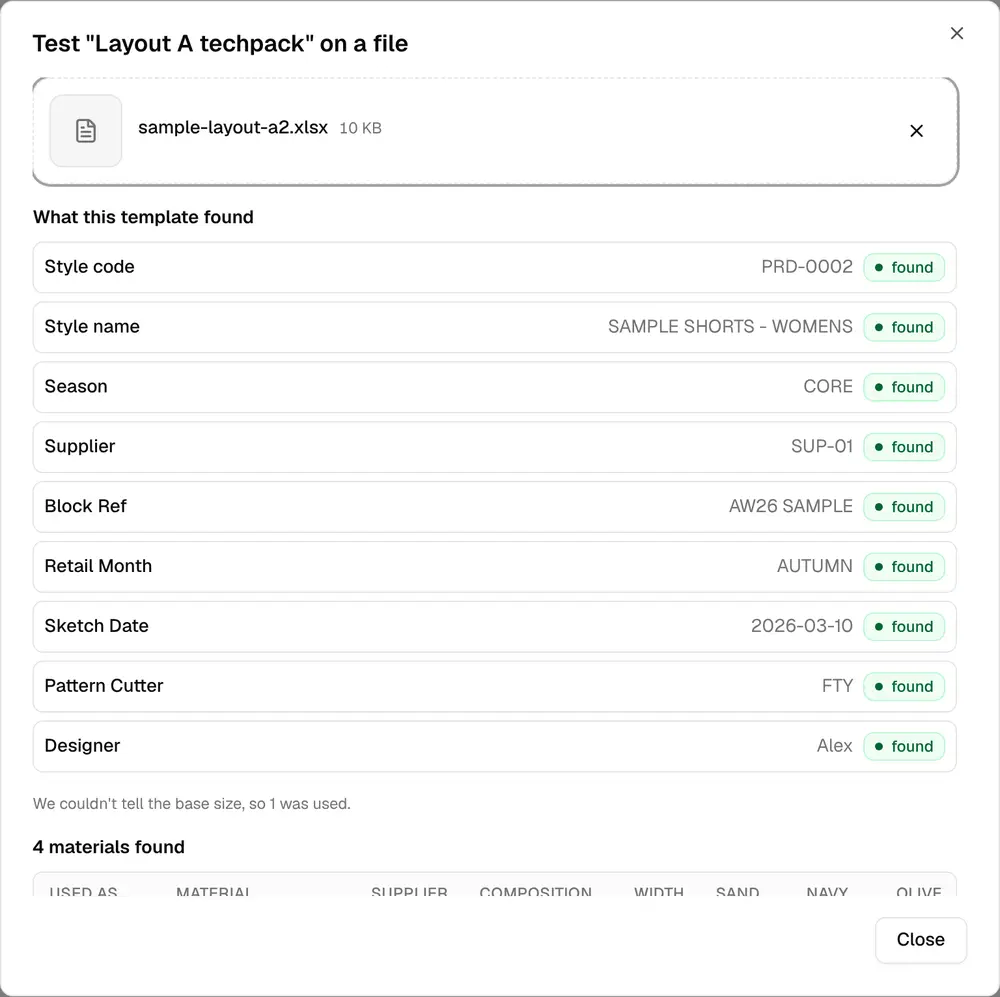Viewport: 1000px width, 997px height.
Task: Select the CORE season value
Action: (x=828, y=387)
